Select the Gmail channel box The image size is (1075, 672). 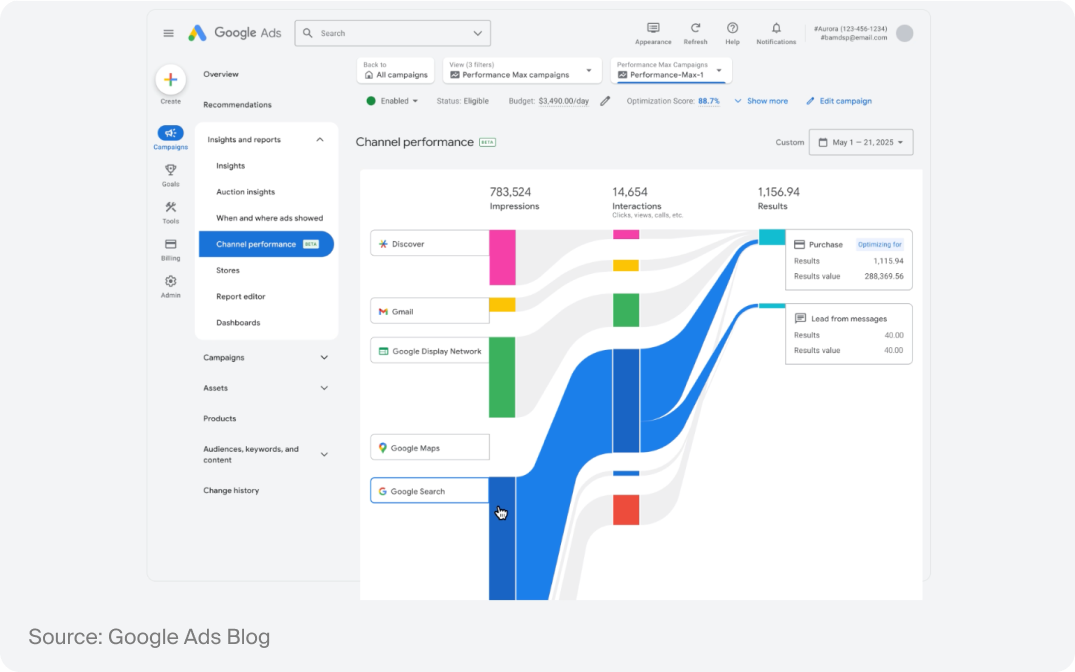click(x=430, y=311)
